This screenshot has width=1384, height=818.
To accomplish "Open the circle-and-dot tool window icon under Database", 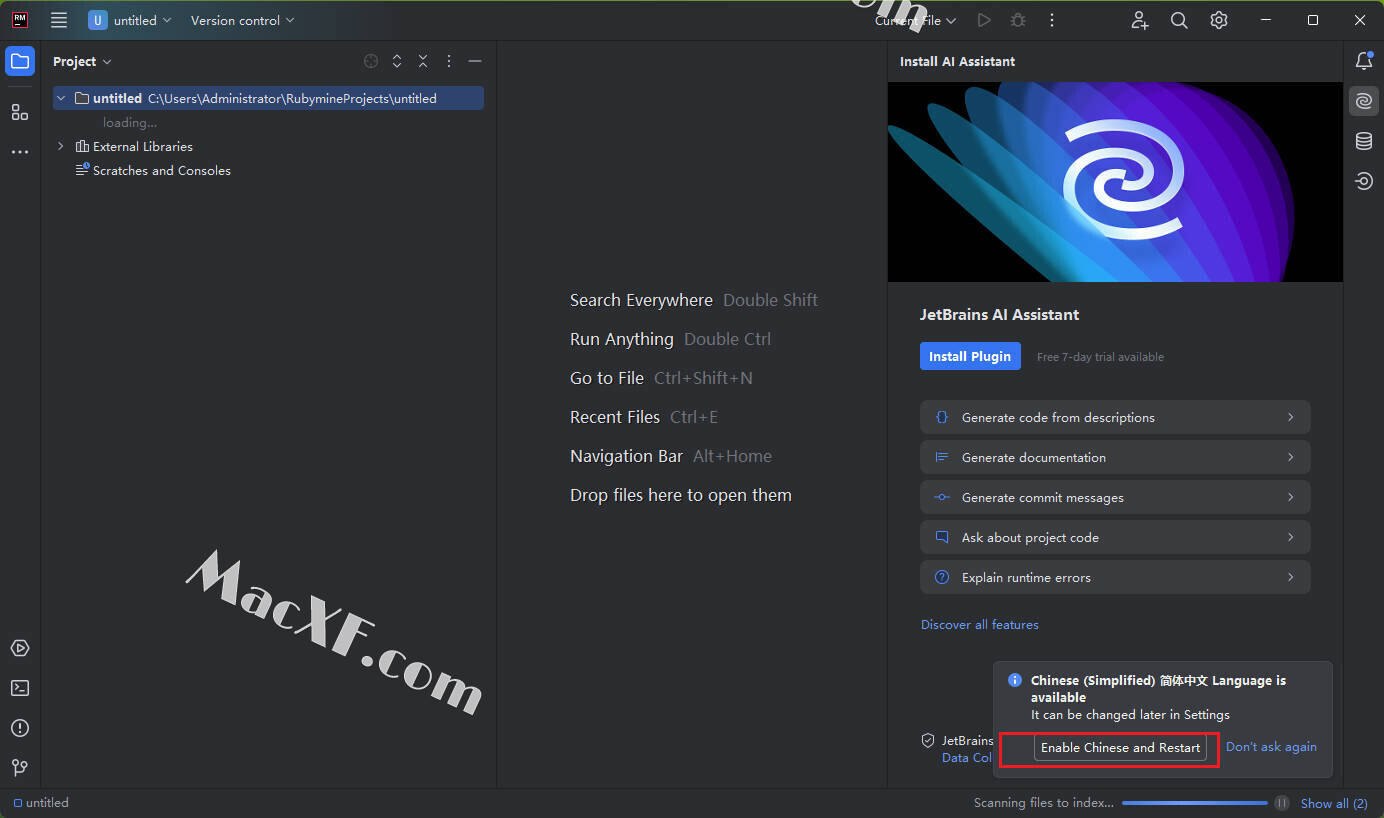I will (1364, 181).
